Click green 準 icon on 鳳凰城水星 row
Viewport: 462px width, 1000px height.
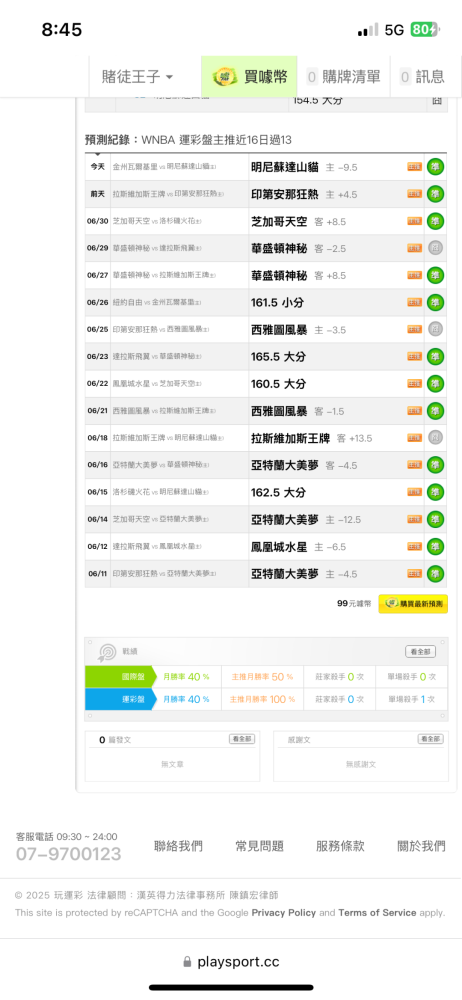tap(436, 547)
